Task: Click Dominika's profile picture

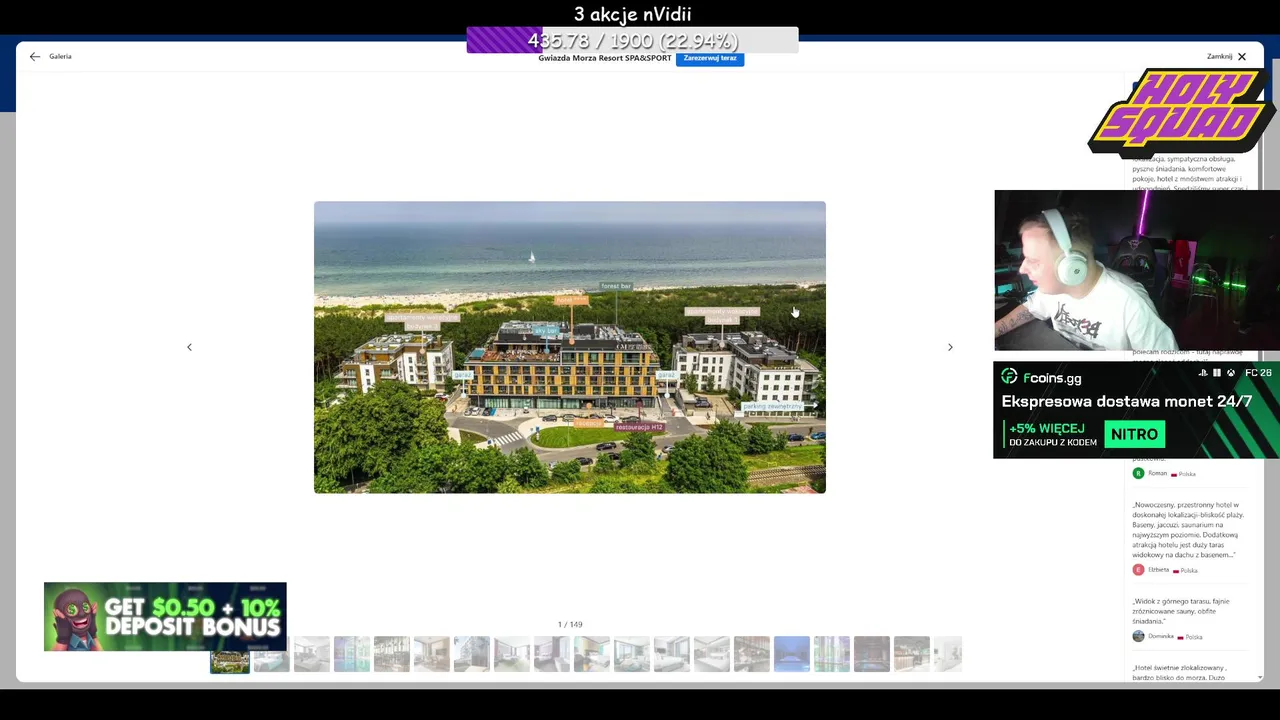Action: [x=1138, y=636]
